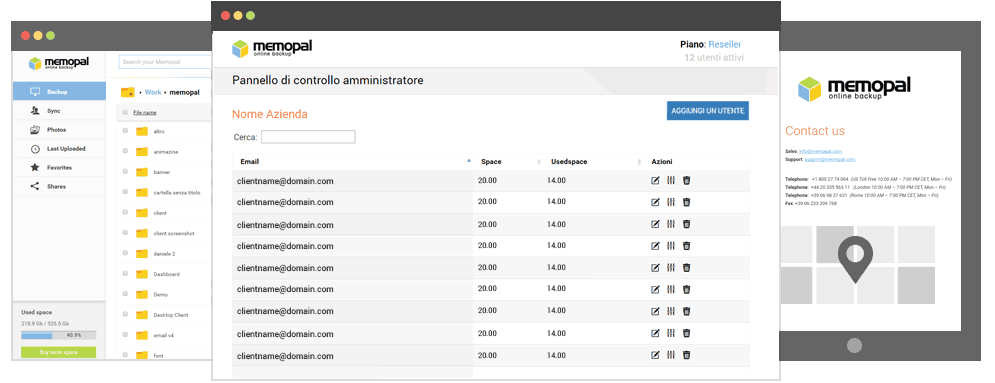995x383 pixels.
Task: Click the map location pin
Action: point(855,259)
